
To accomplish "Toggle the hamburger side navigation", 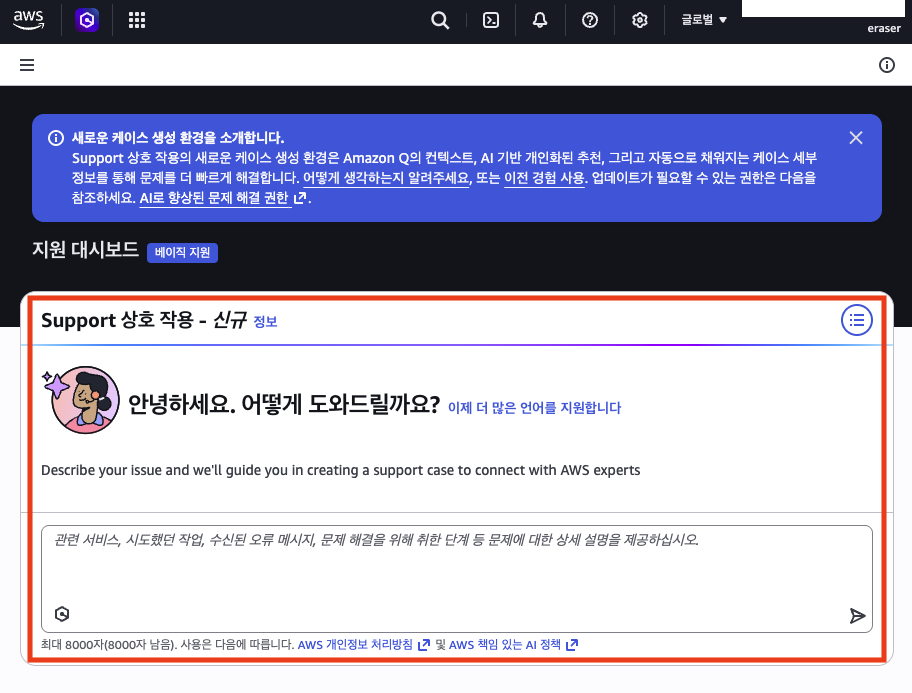I will coord(27,65).
